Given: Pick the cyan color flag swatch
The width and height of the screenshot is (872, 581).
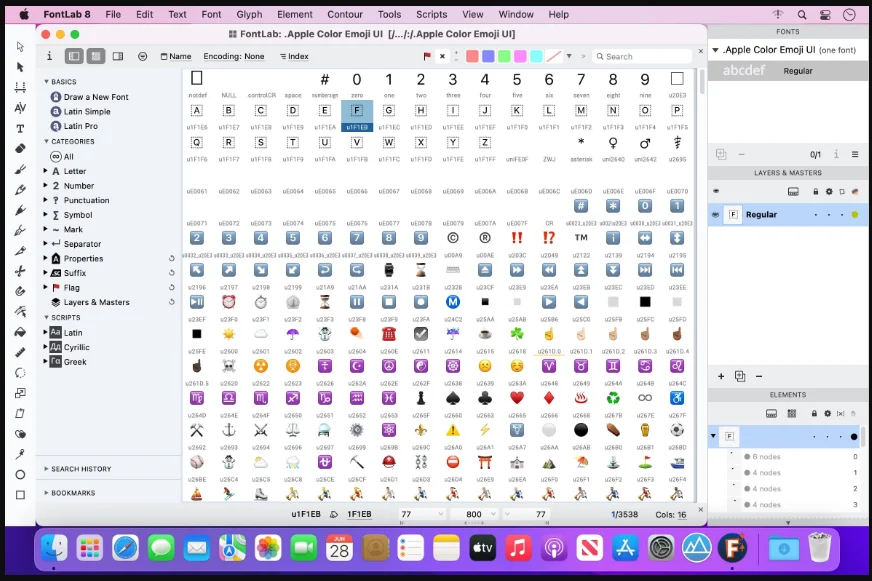Looking at the screenshot, I should click(x=536, y=56).
